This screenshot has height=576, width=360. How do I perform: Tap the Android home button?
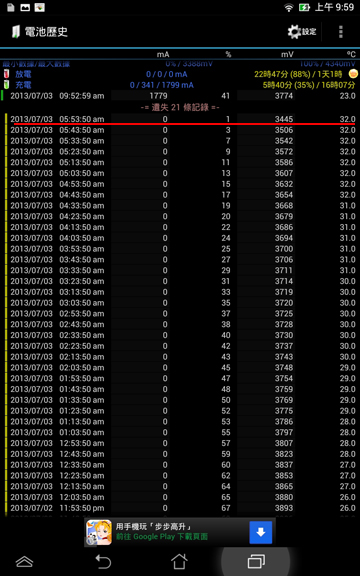(x=179, y=562)
